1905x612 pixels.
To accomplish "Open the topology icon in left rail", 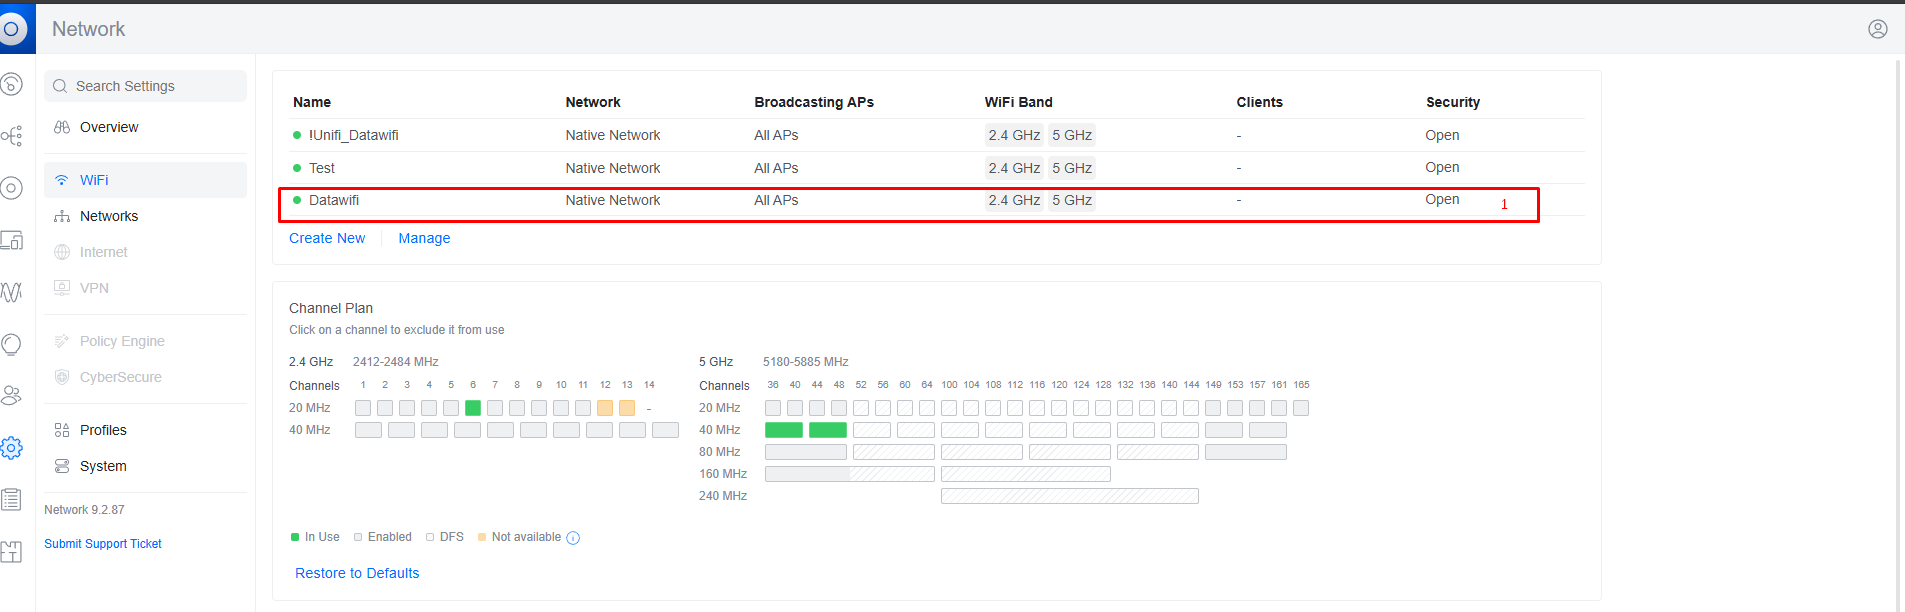I will click(x=12, y=135).
